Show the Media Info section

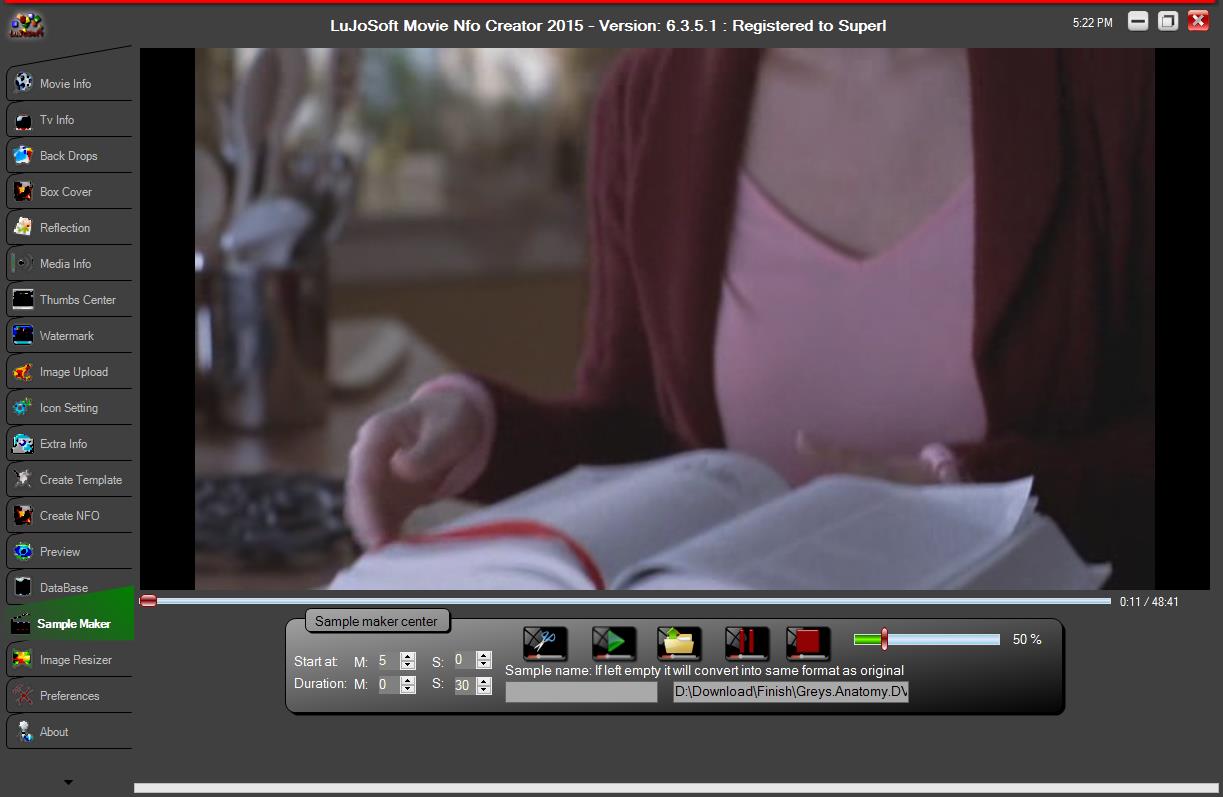click(x=68, y=264)
